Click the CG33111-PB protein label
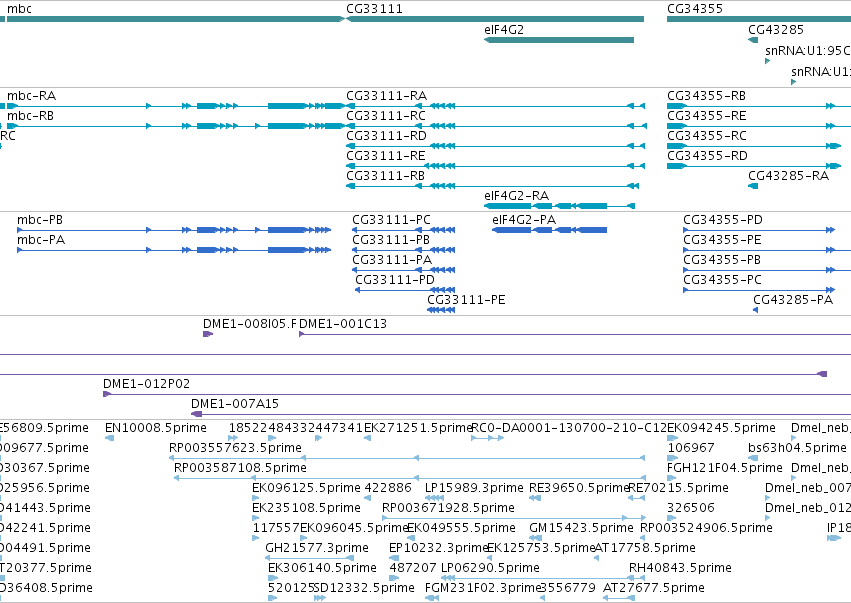 tap(391, 240)
